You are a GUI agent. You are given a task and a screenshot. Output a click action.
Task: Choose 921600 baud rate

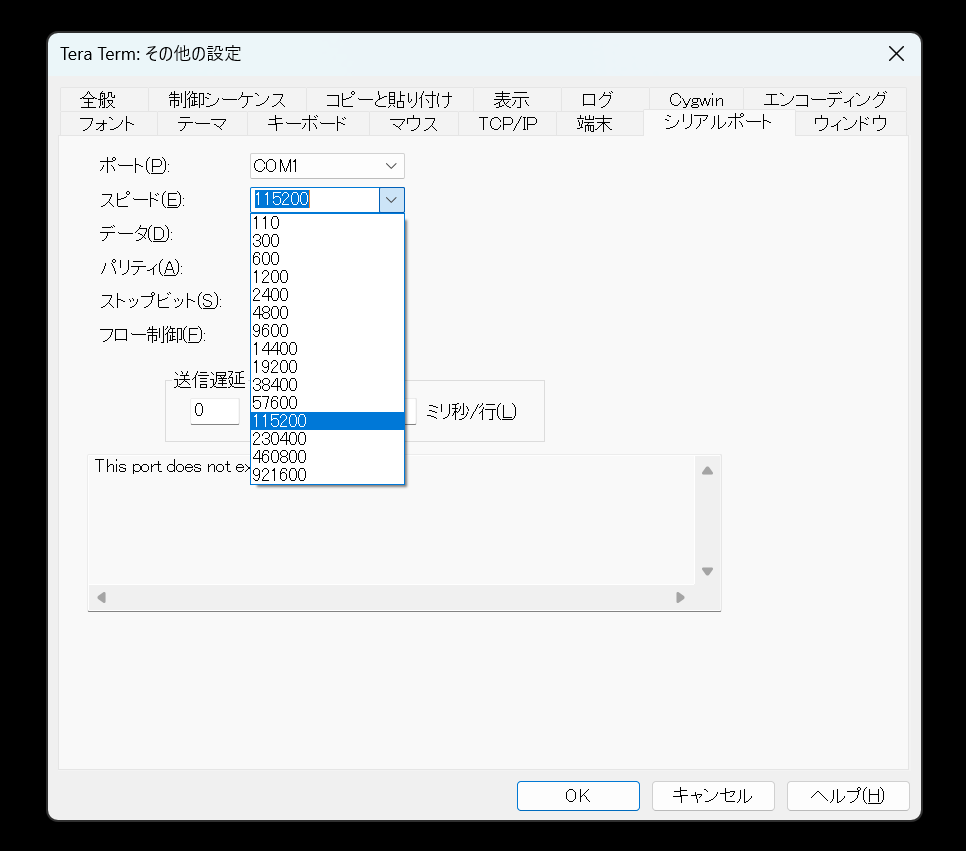point(327,474)
